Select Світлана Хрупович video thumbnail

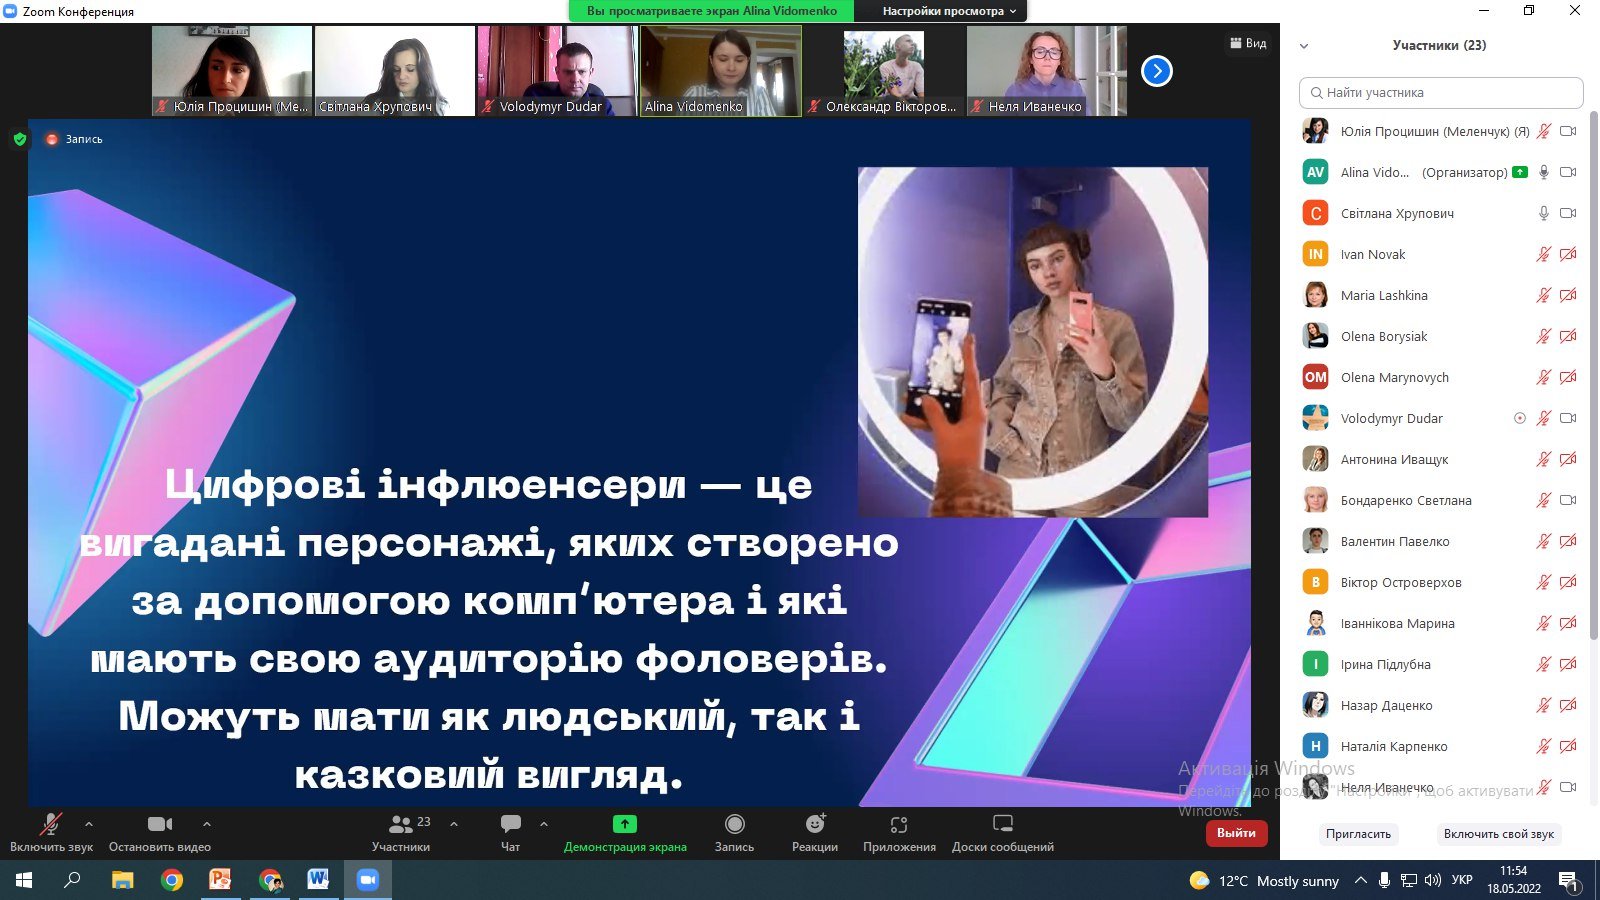[x=395, y=71]
